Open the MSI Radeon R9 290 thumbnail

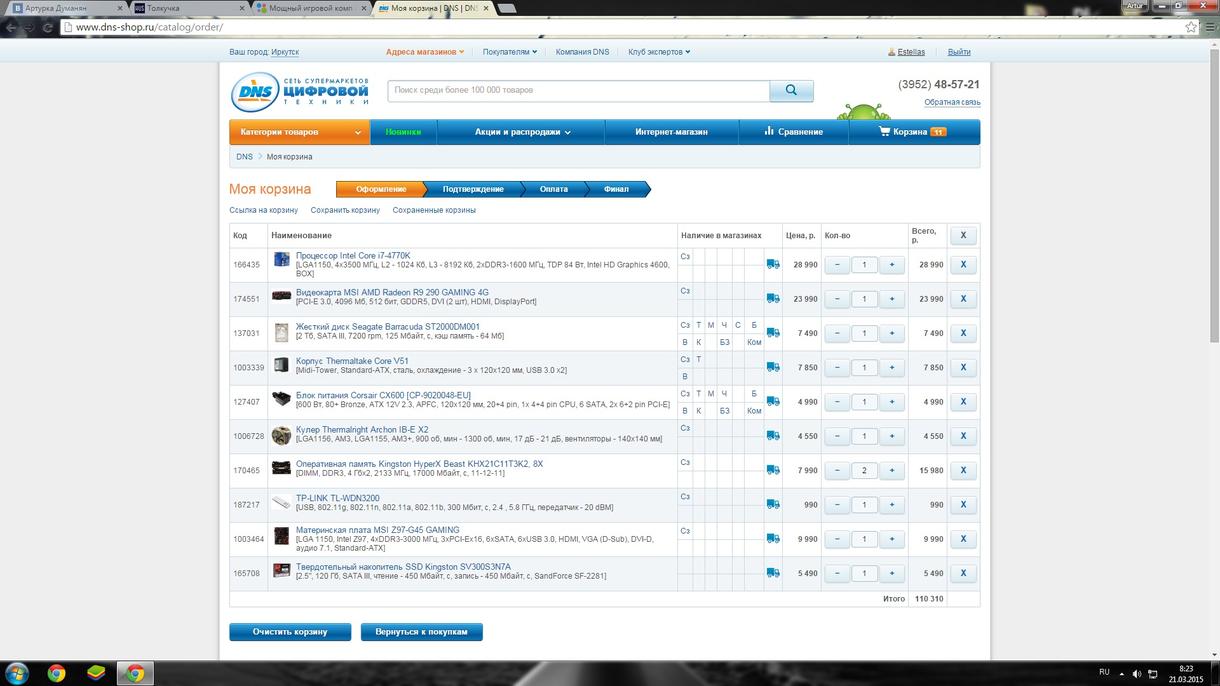pyautogui.click(x=282, y=296)
